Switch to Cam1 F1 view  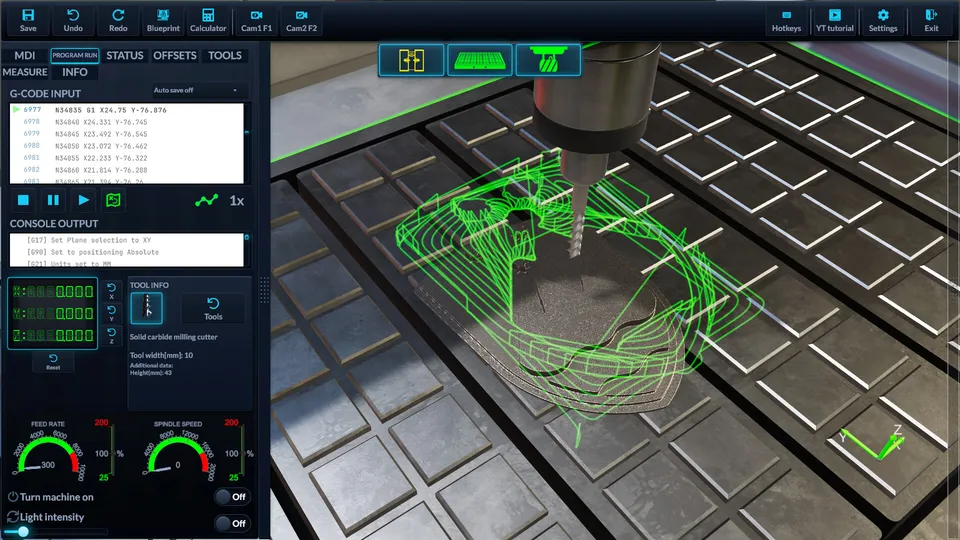tap(257, 20)
